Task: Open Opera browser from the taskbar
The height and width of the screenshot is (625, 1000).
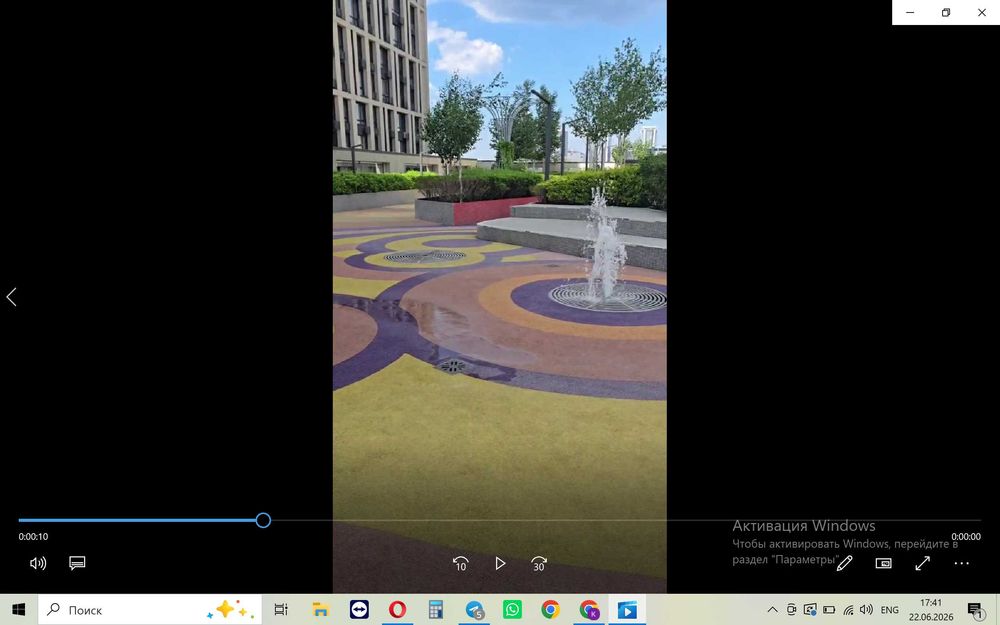Action: 397,610
